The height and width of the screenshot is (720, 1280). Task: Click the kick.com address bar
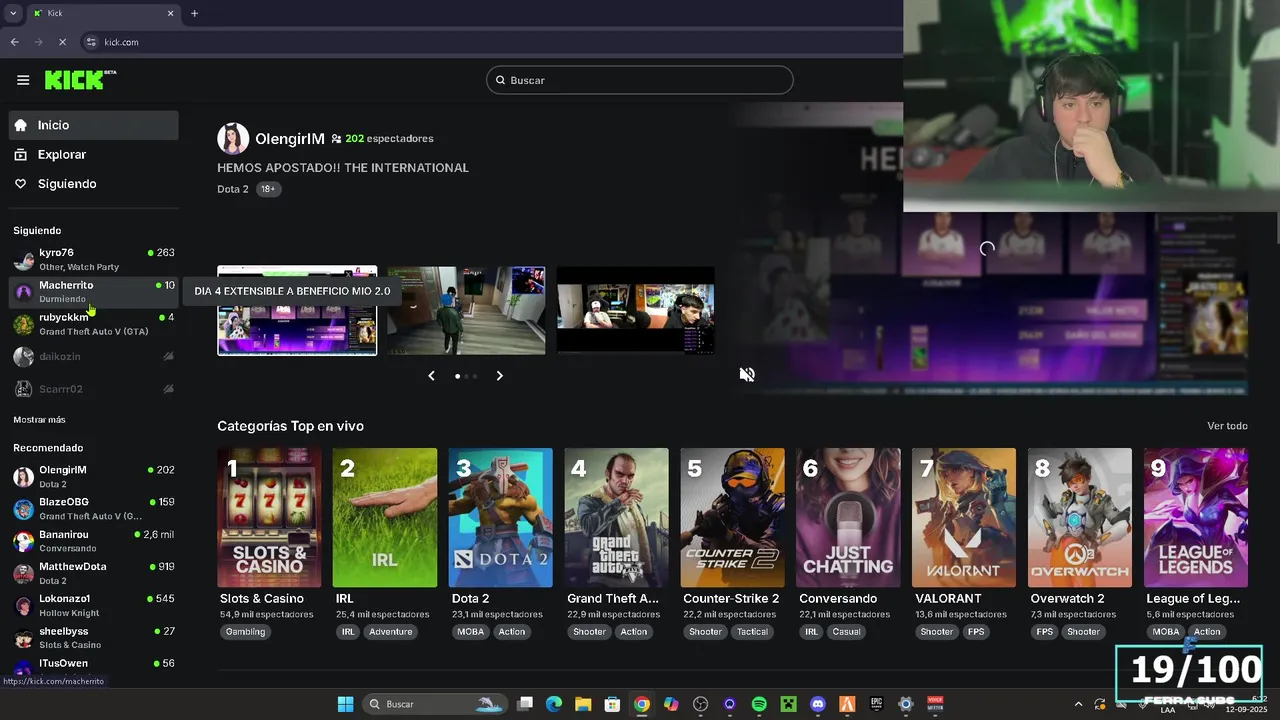click(x=490, y=42)
